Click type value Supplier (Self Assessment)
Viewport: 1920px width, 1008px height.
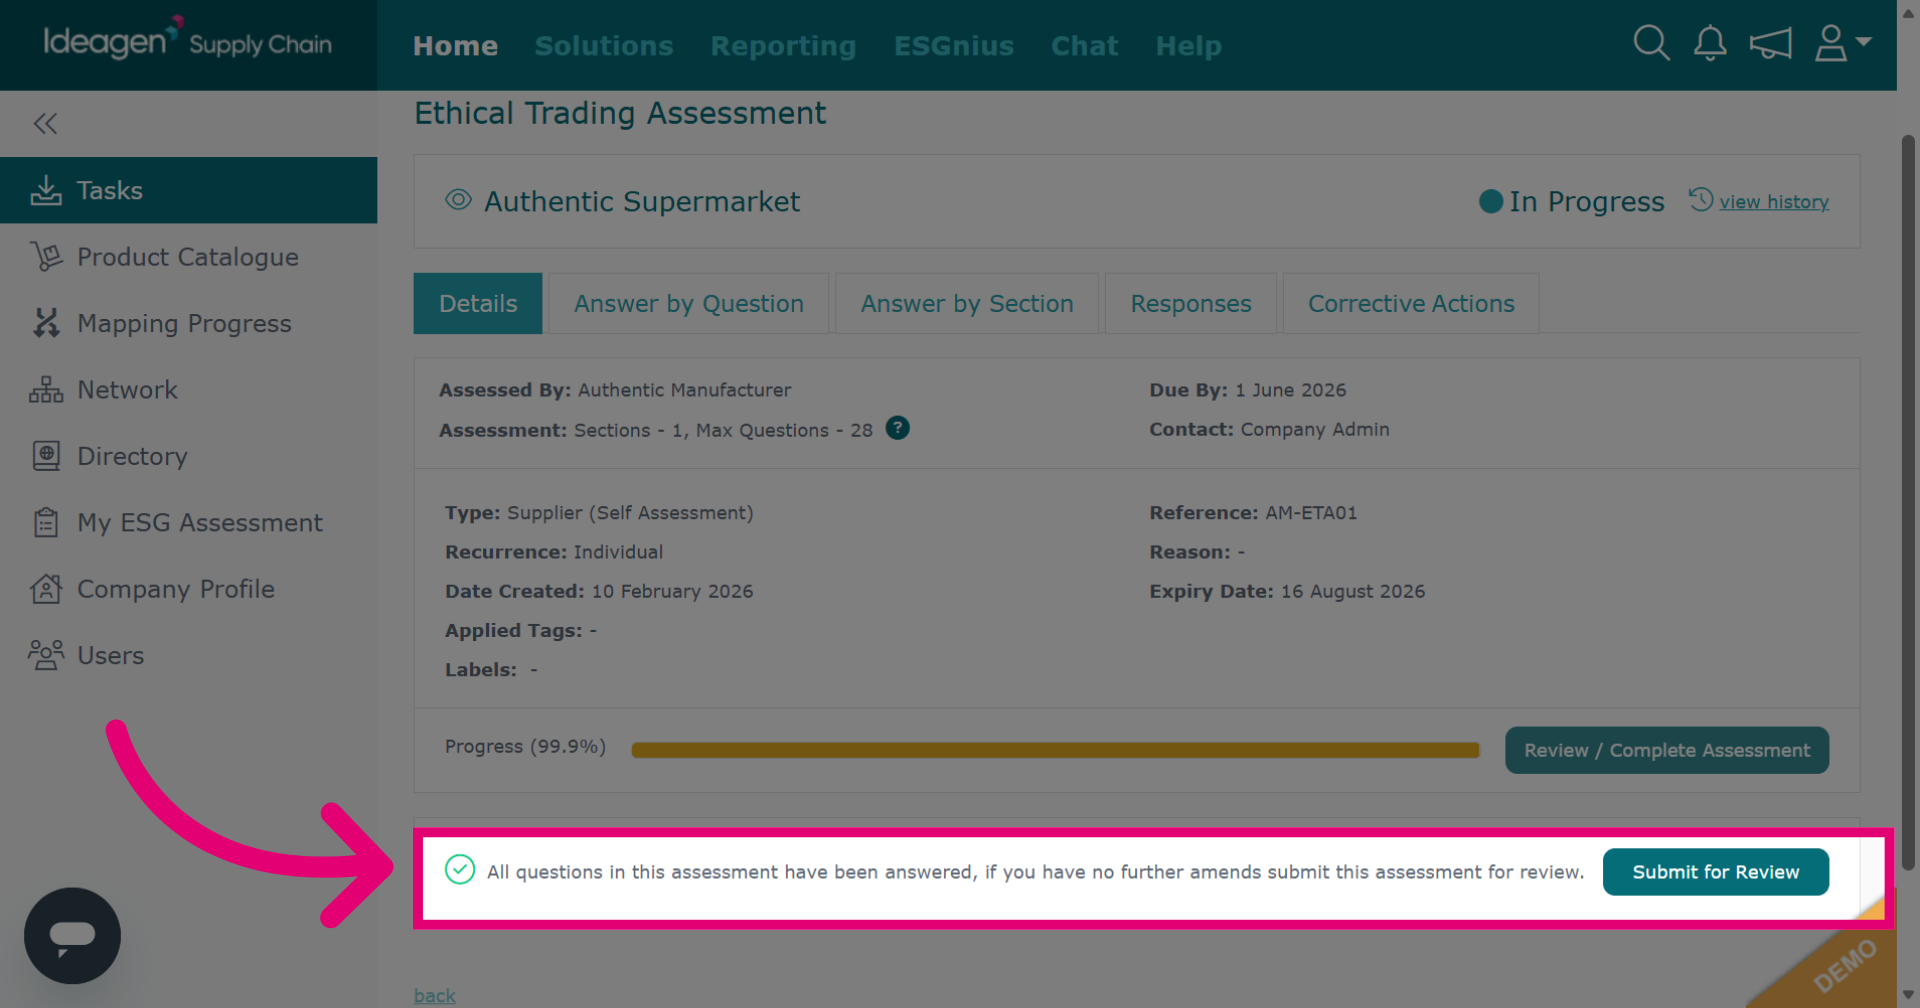(x=630, y=513)
